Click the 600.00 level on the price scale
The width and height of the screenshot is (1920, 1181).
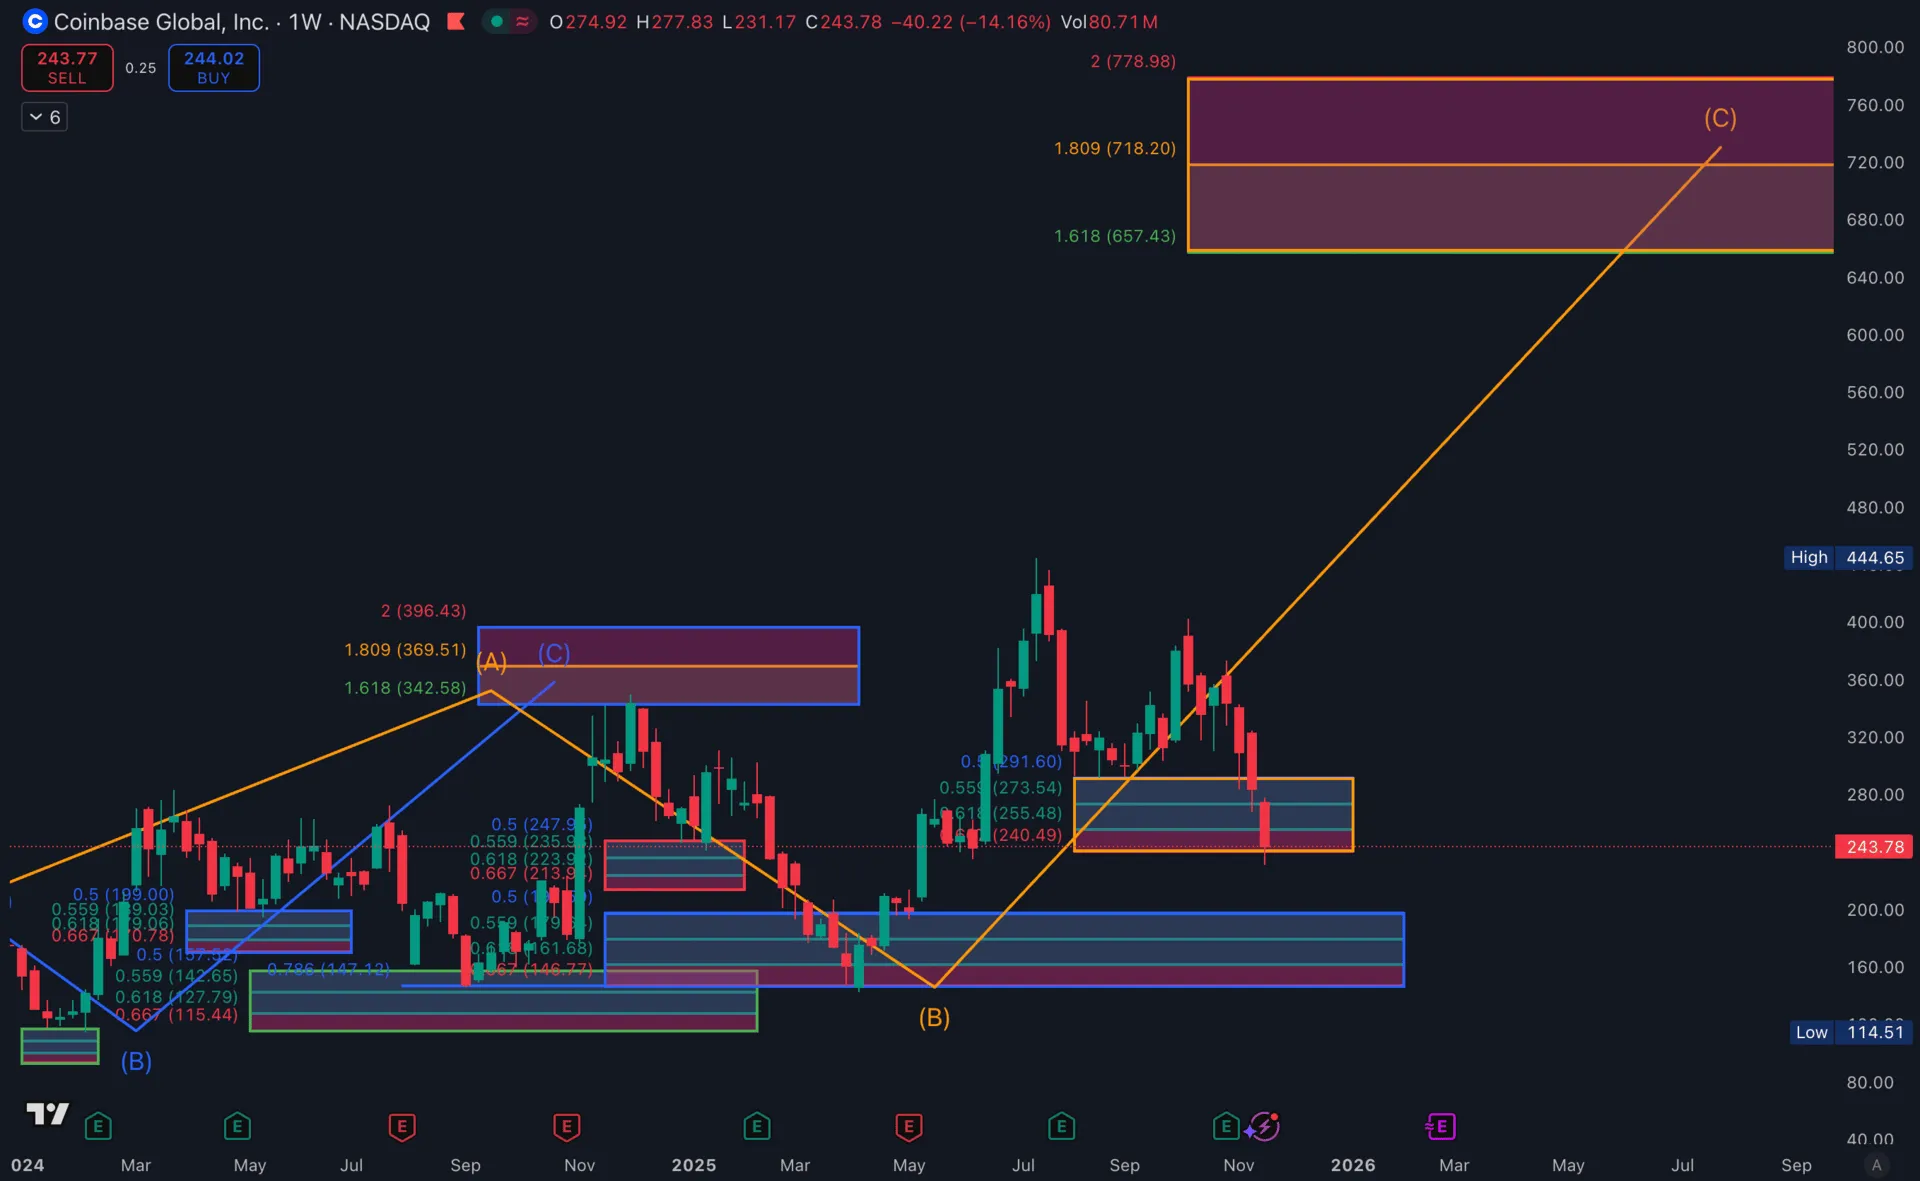pos(1874,335)
